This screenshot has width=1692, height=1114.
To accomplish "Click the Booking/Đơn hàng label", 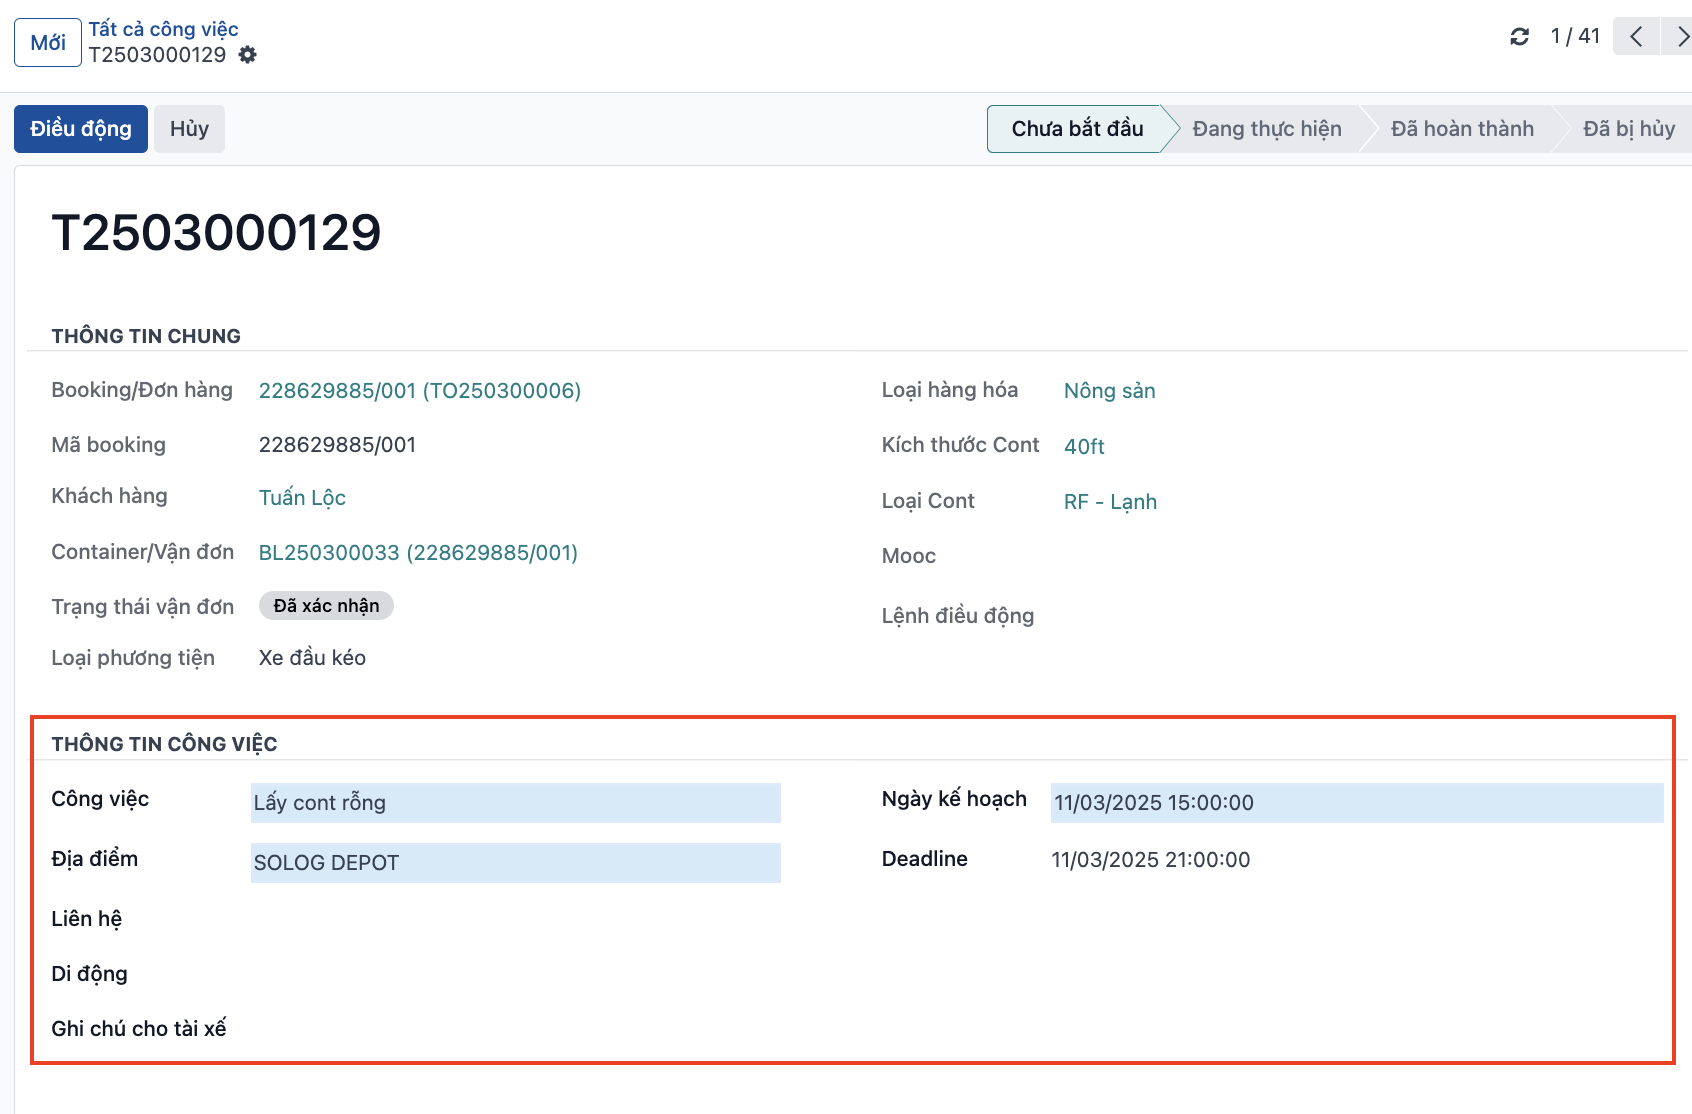I will [x=142, y=390].
